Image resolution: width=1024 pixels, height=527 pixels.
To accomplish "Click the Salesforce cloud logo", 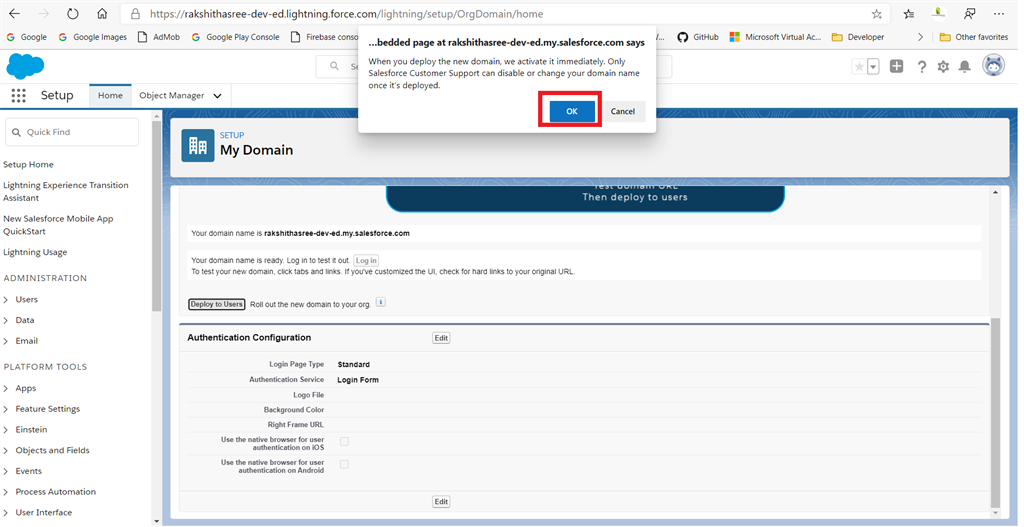I will click(x=25, y=67).
